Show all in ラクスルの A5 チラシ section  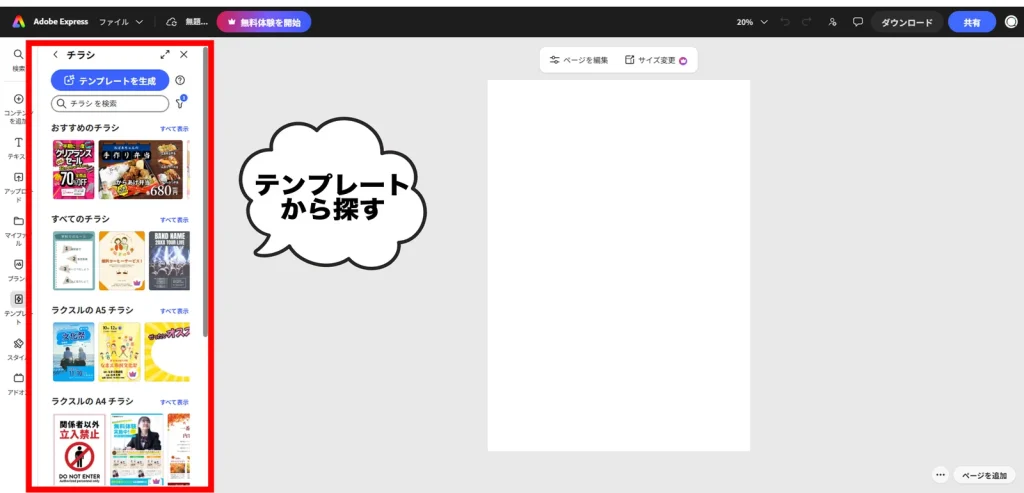[174, 311]
